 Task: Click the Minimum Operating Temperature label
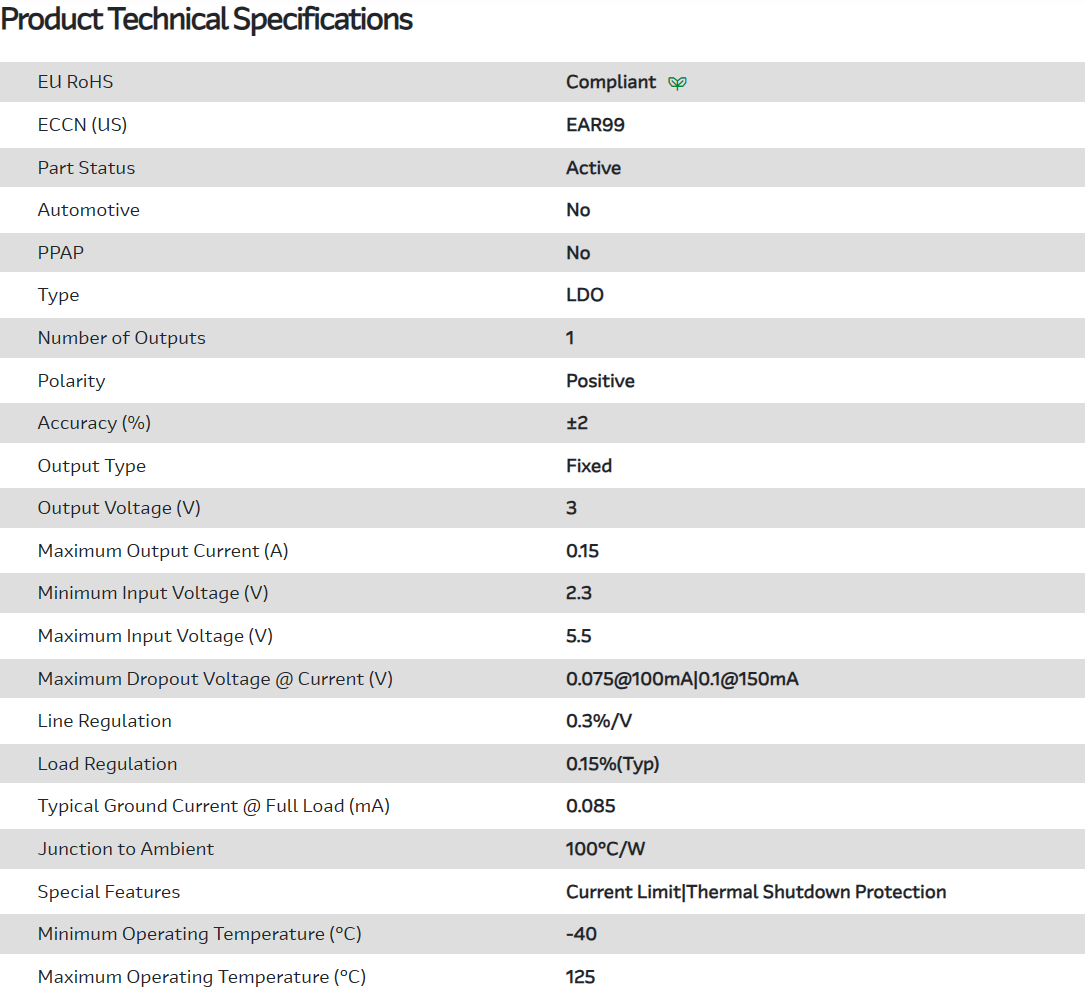point(199,934)
